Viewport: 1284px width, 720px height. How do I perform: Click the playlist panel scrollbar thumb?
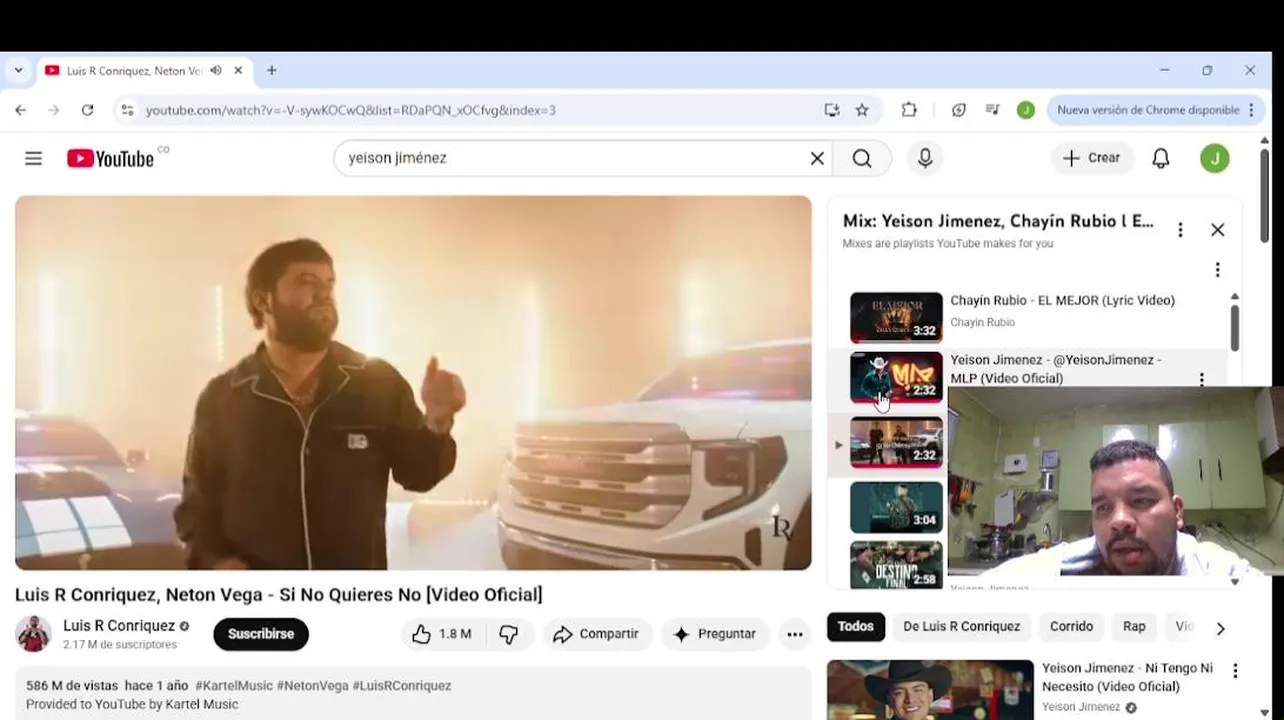pyautogui.click(x=1234, y=327)
